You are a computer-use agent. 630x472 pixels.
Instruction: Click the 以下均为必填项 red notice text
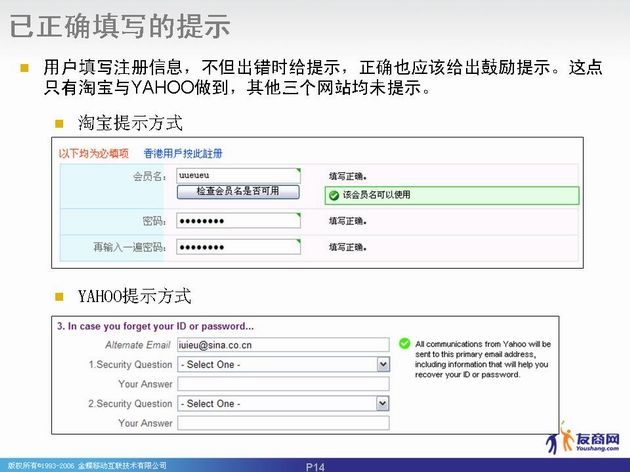[93, 154]
